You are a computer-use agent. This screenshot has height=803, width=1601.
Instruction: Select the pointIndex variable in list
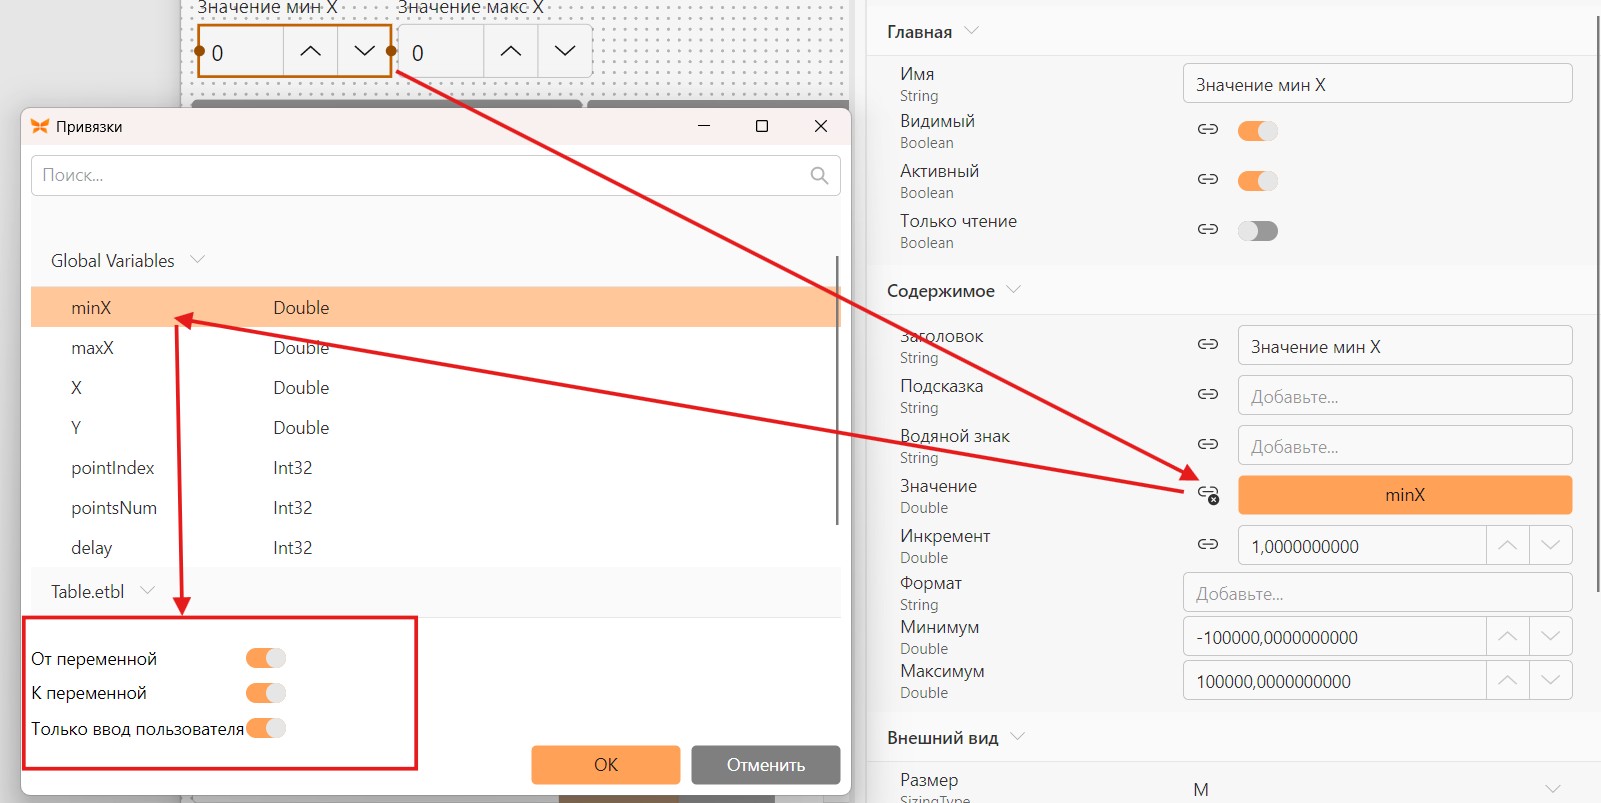[x=434, y=468]
